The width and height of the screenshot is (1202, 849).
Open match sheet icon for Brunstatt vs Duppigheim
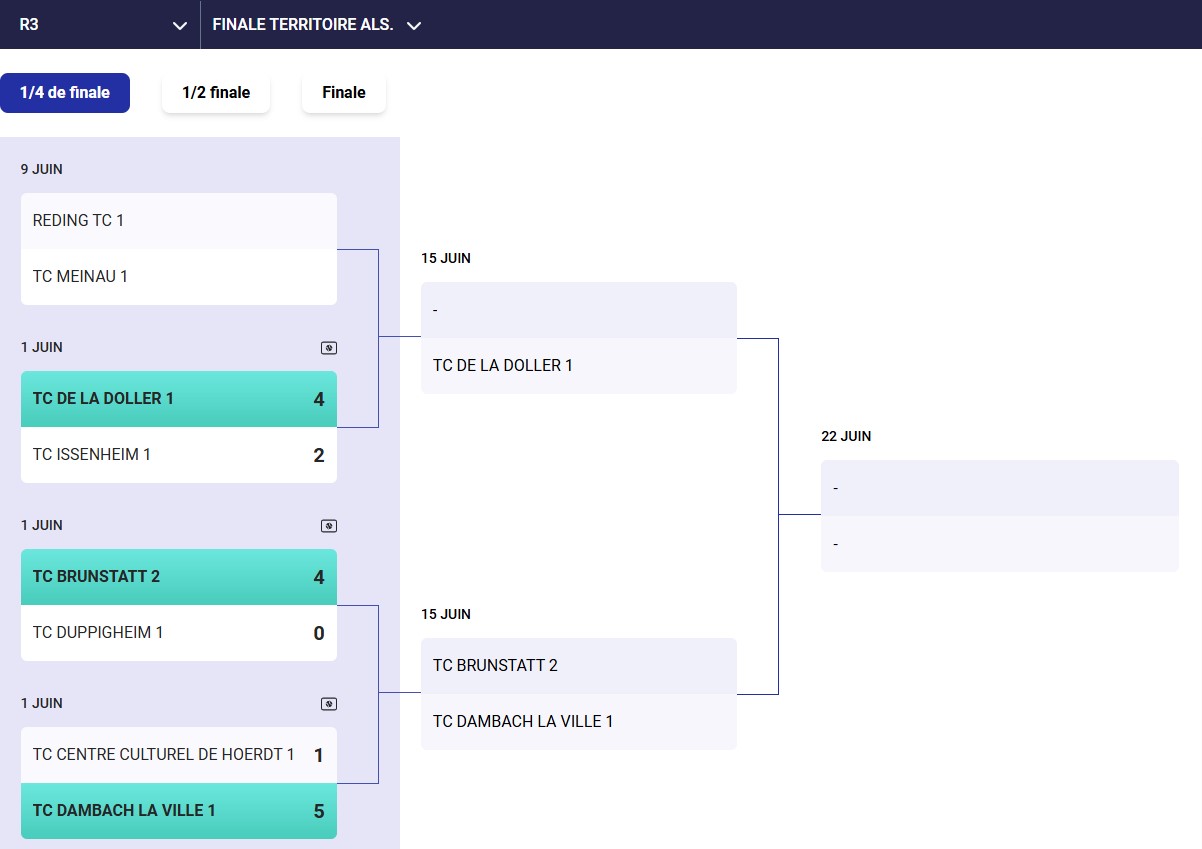(x=329, y=526)
